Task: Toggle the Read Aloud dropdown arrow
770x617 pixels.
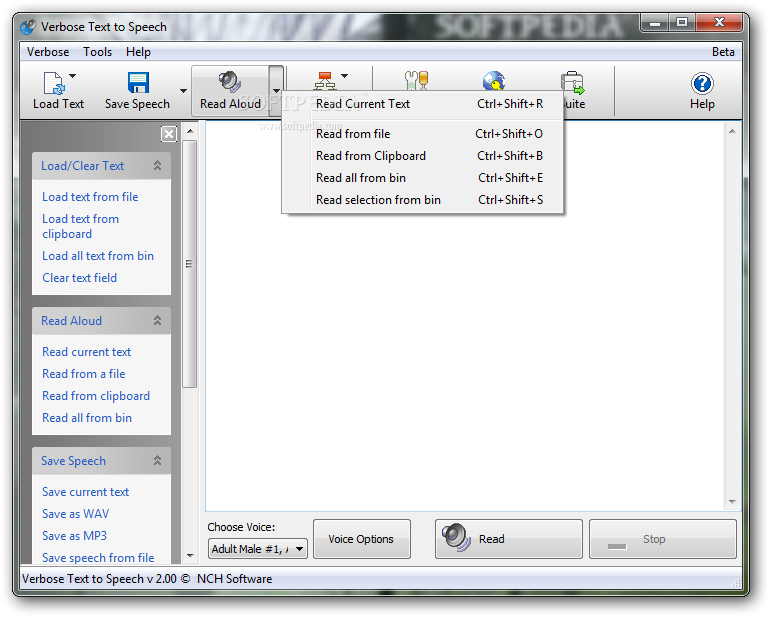Action: [276, 91]
